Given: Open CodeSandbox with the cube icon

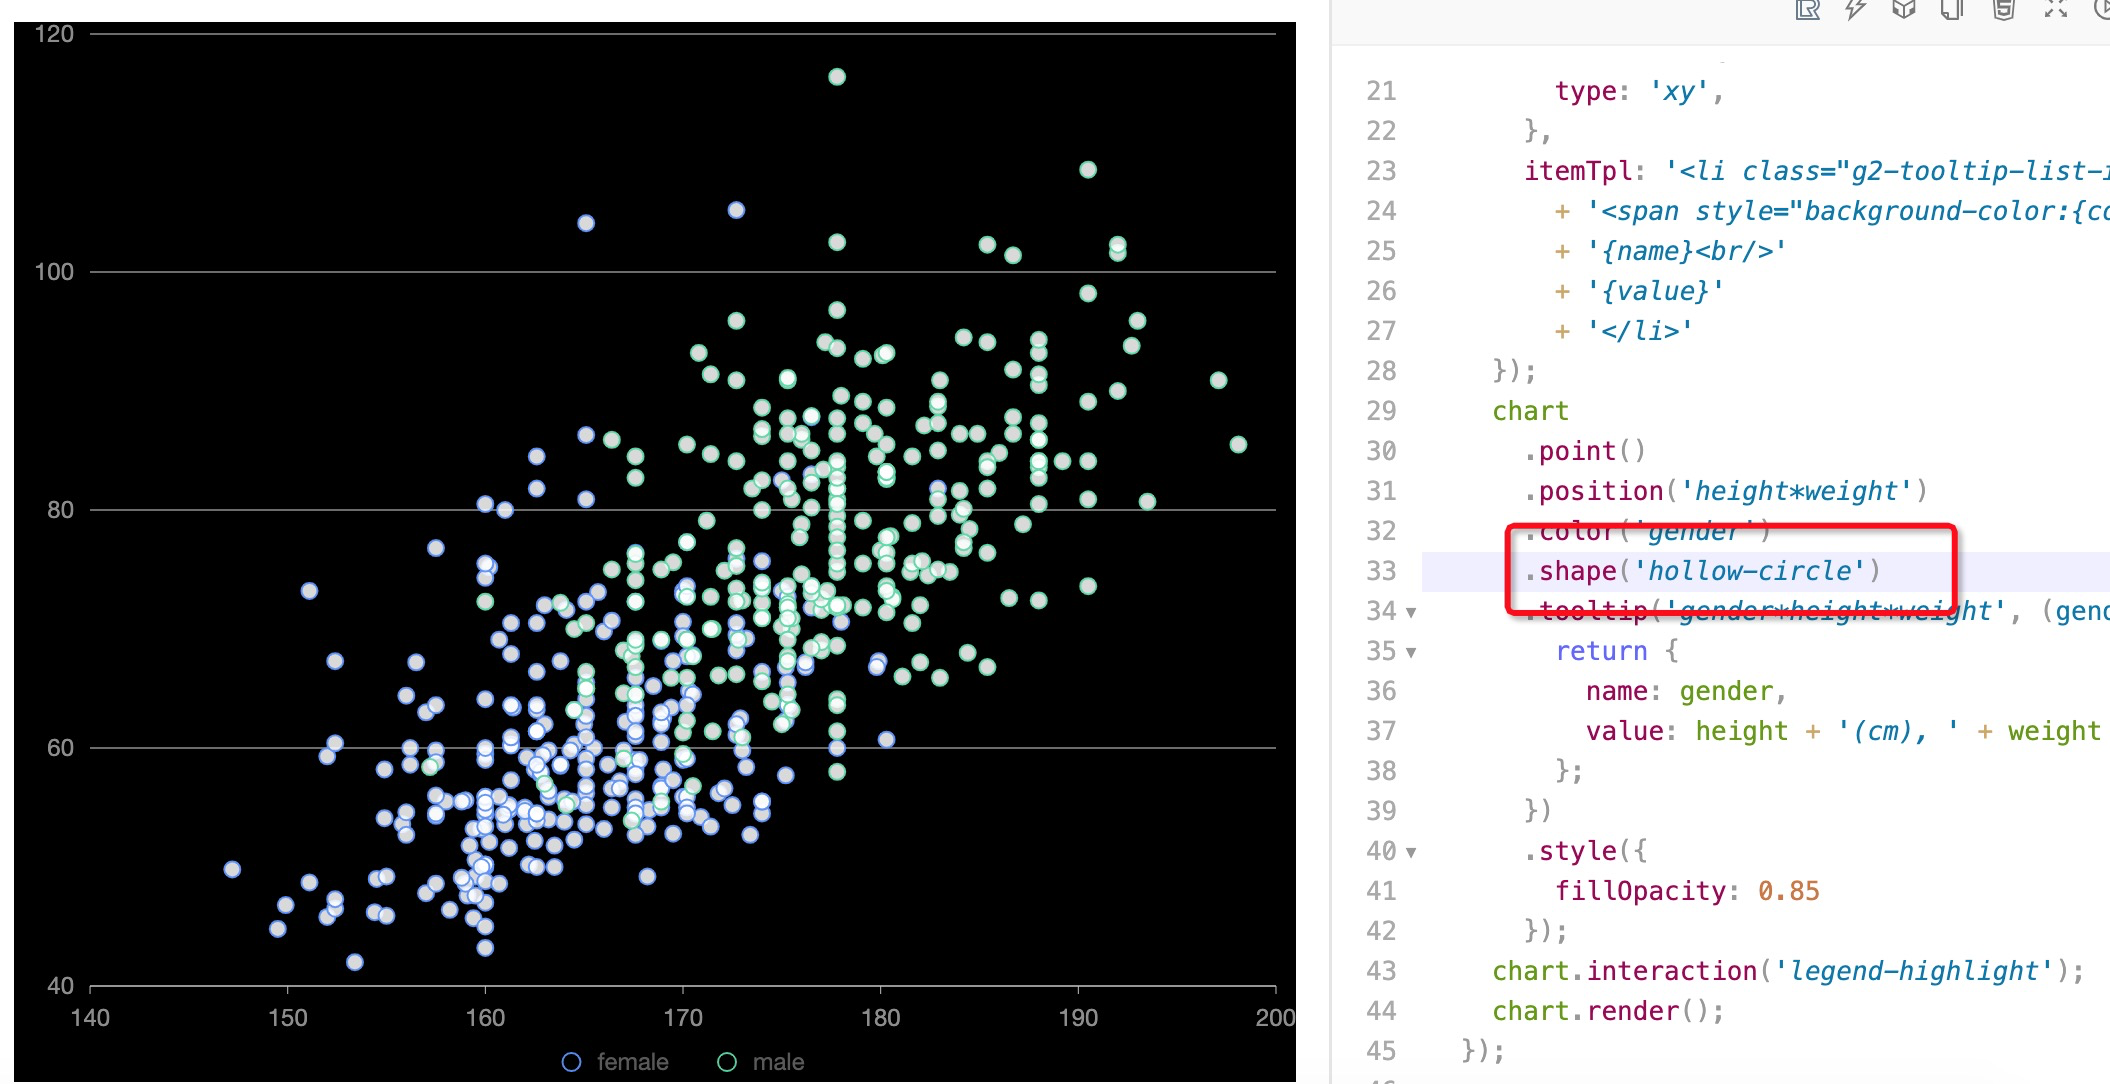Looking at the screenshot, I should (x=1904, y=10).
